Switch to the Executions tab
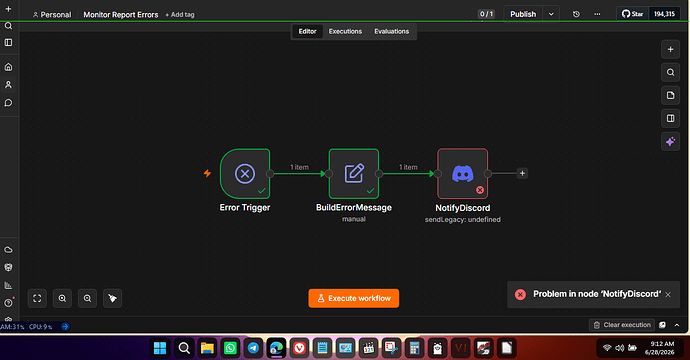Screen dimensions: 690x360 coord(345,31)
